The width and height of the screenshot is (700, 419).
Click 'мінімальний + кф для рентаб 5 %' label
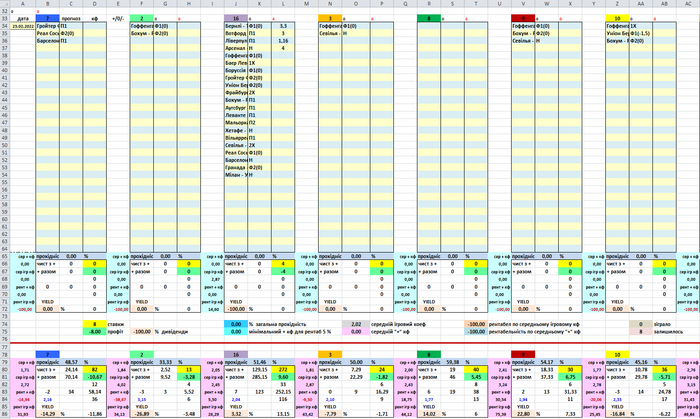[290, 332]
